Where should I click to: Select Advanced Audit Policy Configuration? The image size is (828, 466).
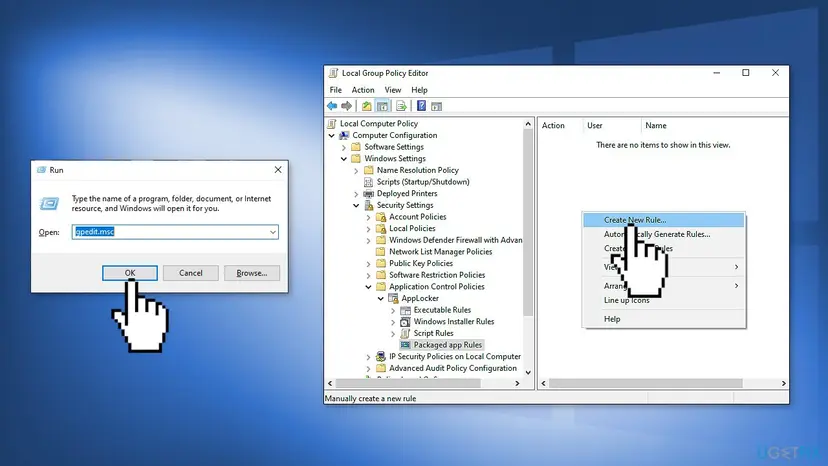(x=453, y=368)
